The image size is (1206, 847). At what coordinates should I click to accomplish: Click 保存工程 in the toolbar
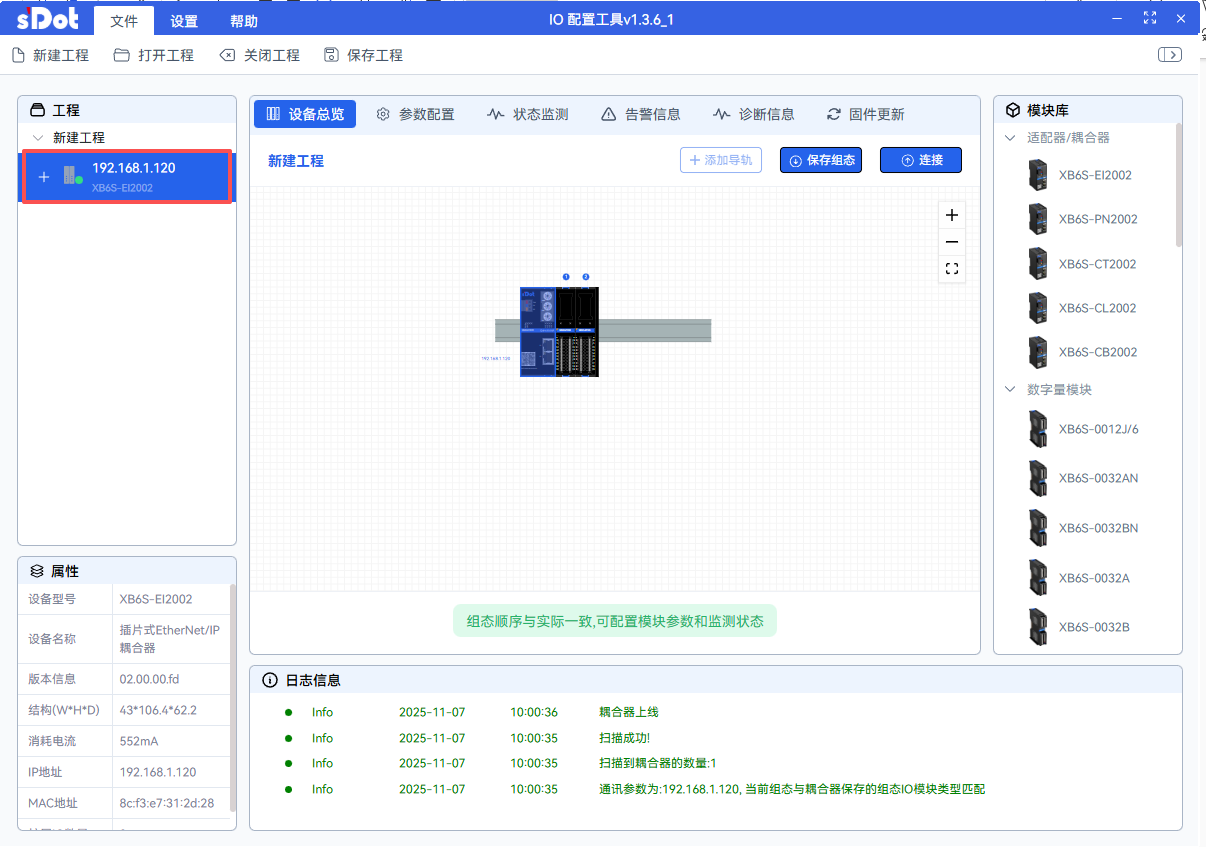[364, 55]
